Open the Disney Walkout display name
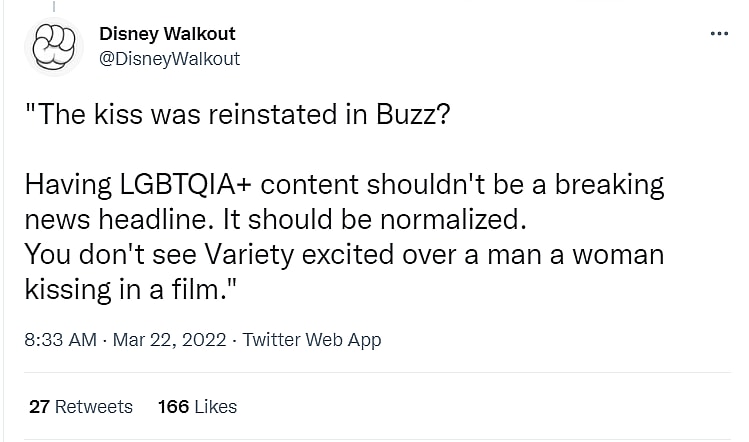Image resolution: width=749 pixels, height=442 pixels. pos(167,35)
